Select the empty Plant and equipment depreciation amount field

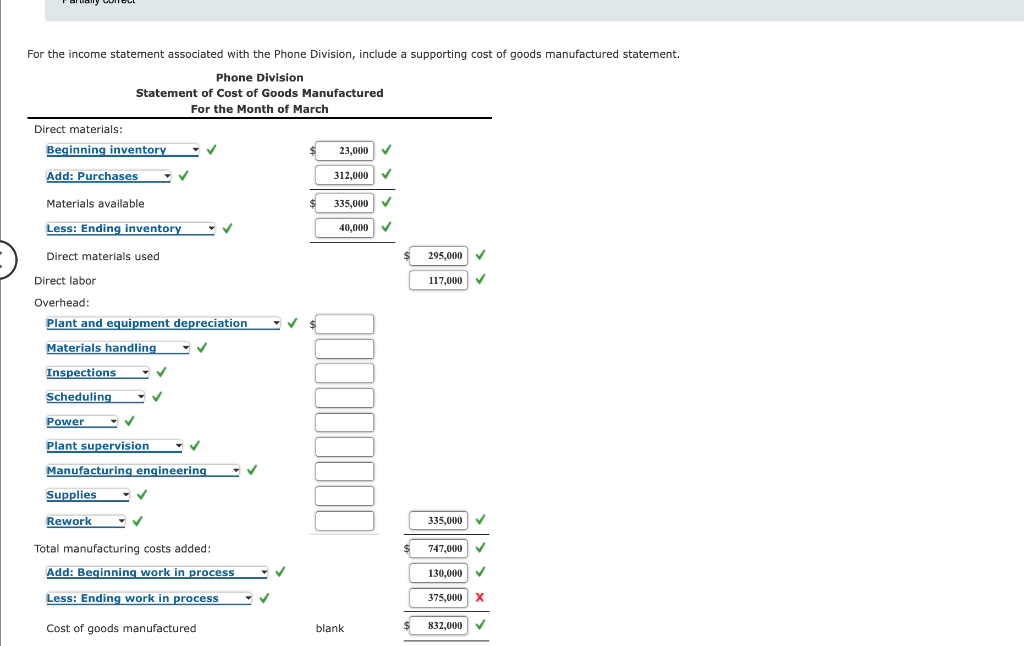346,324
